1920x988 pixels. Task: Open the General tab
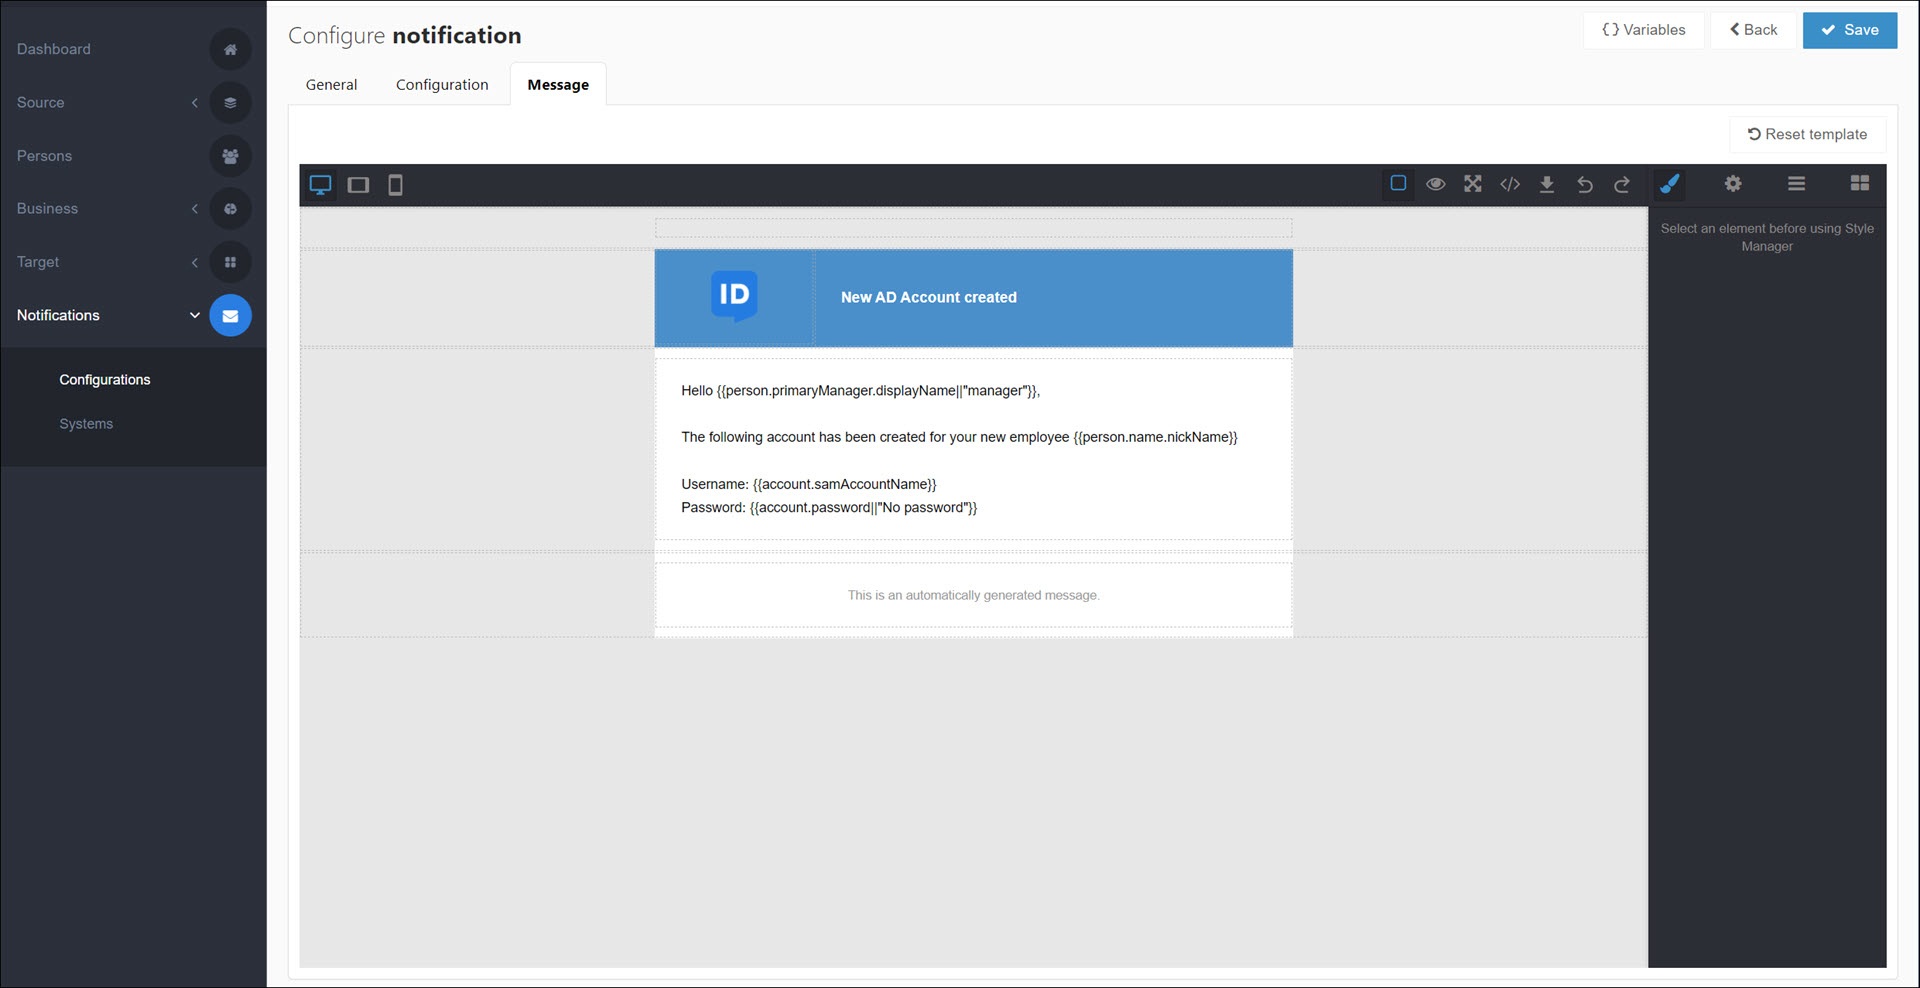331,85
